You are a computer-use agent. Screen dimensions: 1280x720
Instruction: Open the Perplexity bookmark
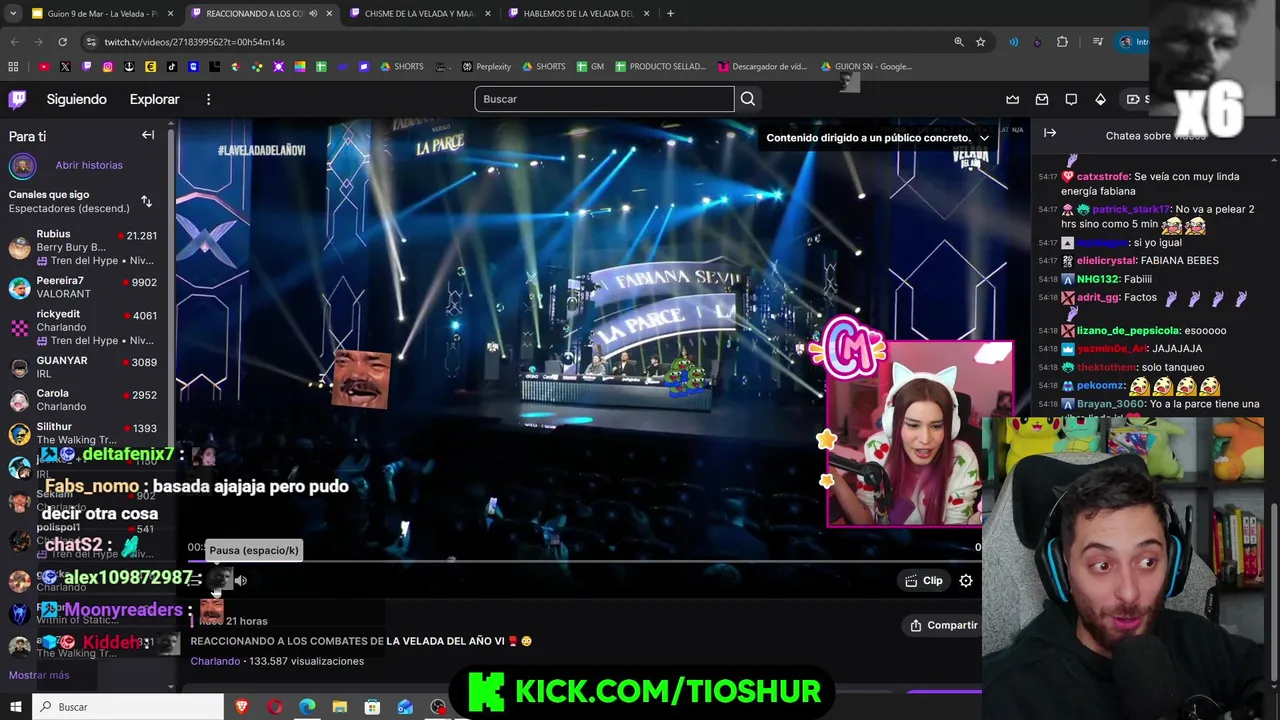pyautogui.click(x=486, y=67)
